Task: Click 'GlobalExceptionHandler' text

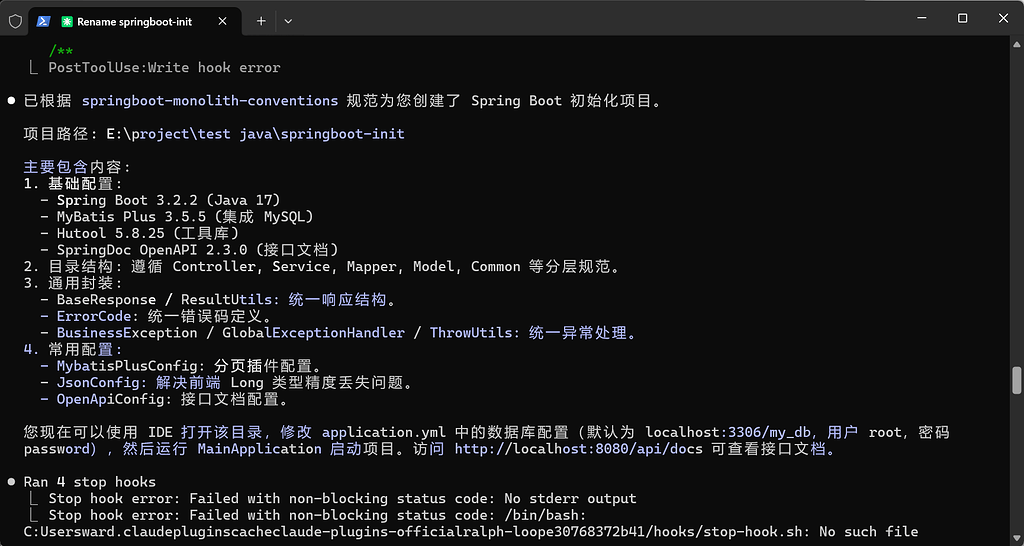Action: (x=313, y=334)
